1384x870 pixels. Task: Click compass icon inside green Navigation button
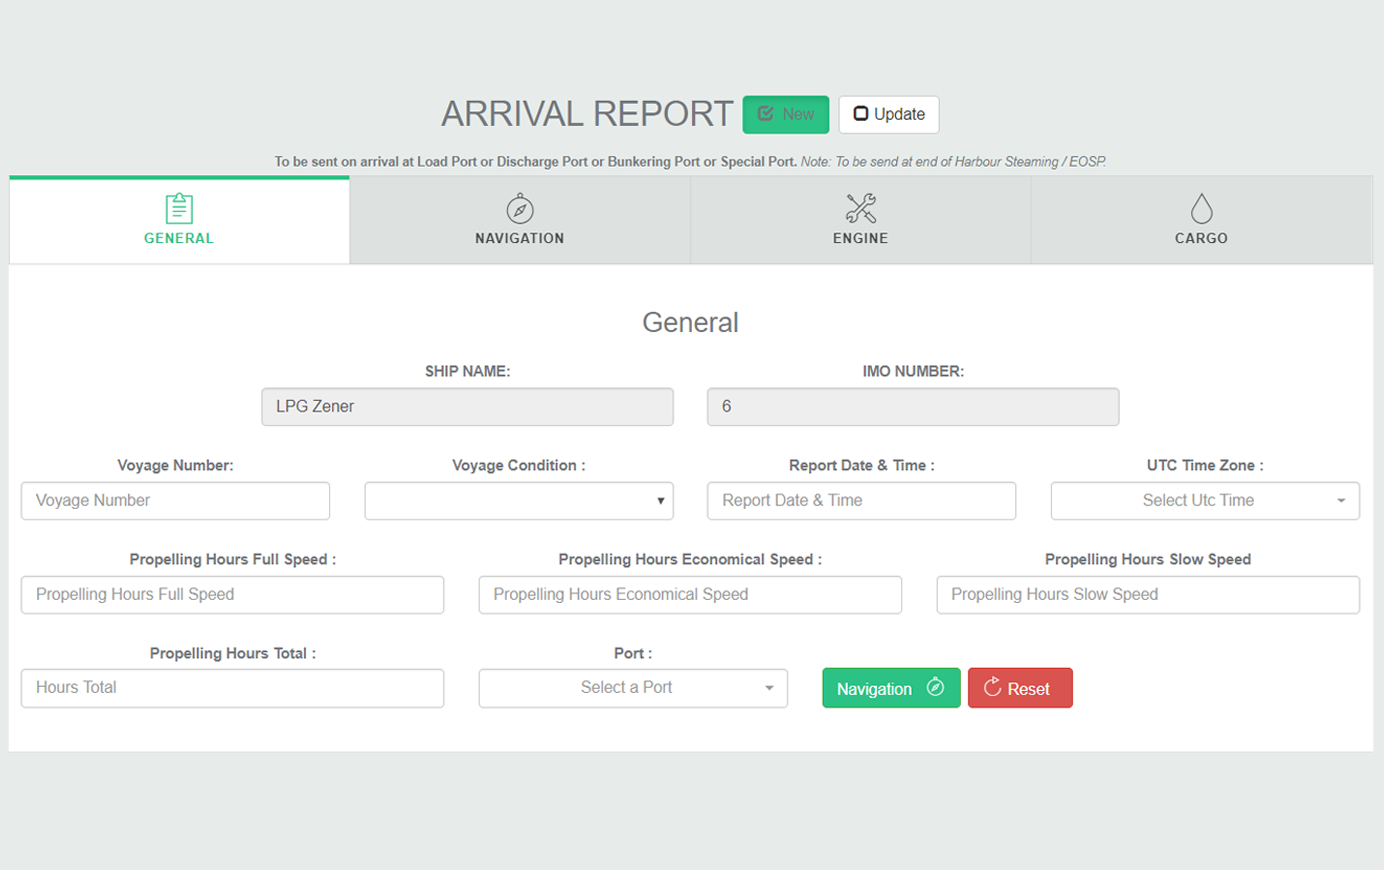(x=935, y=687)
